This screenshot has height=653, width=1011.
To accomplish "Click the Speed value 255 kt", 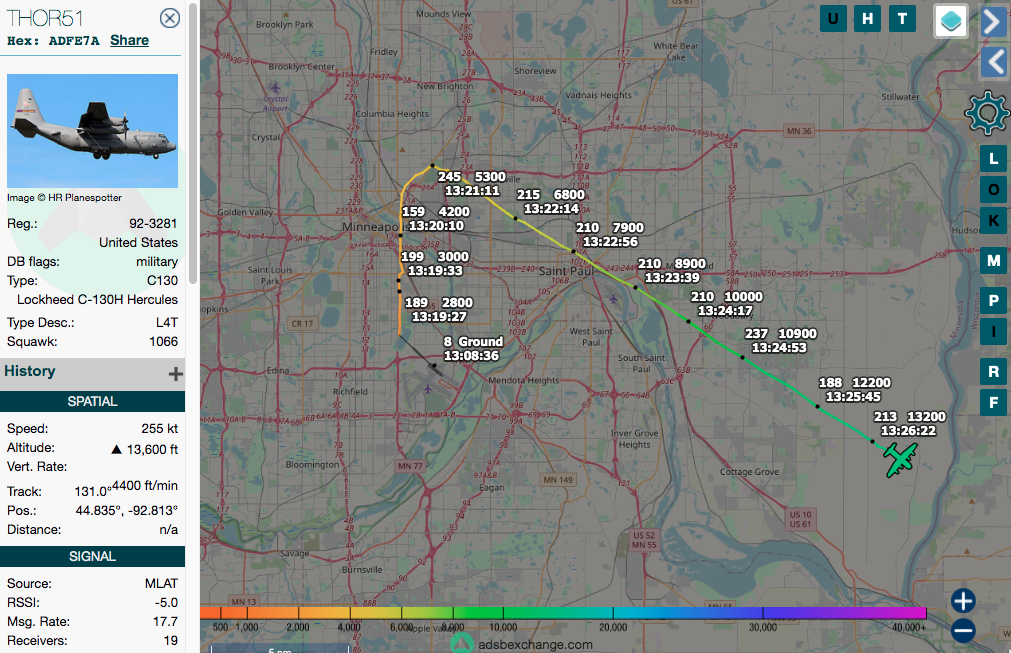I will coord(160,429).
